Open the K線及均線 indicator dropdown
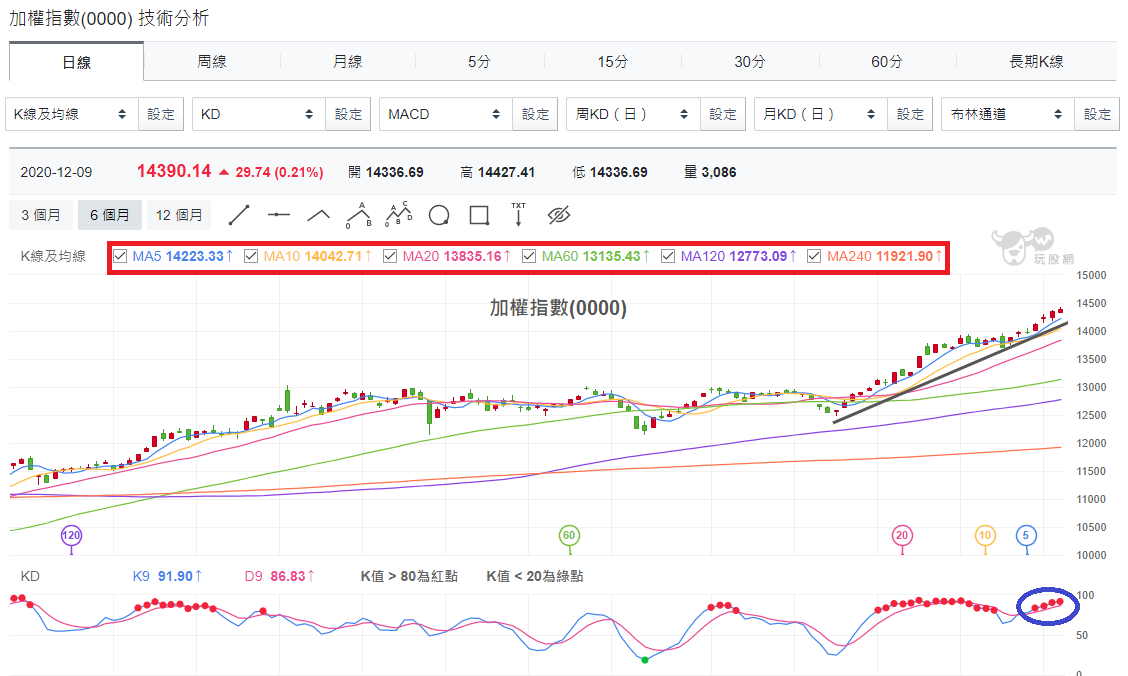This screenshot has width=1128, height=676. [71, 114]
